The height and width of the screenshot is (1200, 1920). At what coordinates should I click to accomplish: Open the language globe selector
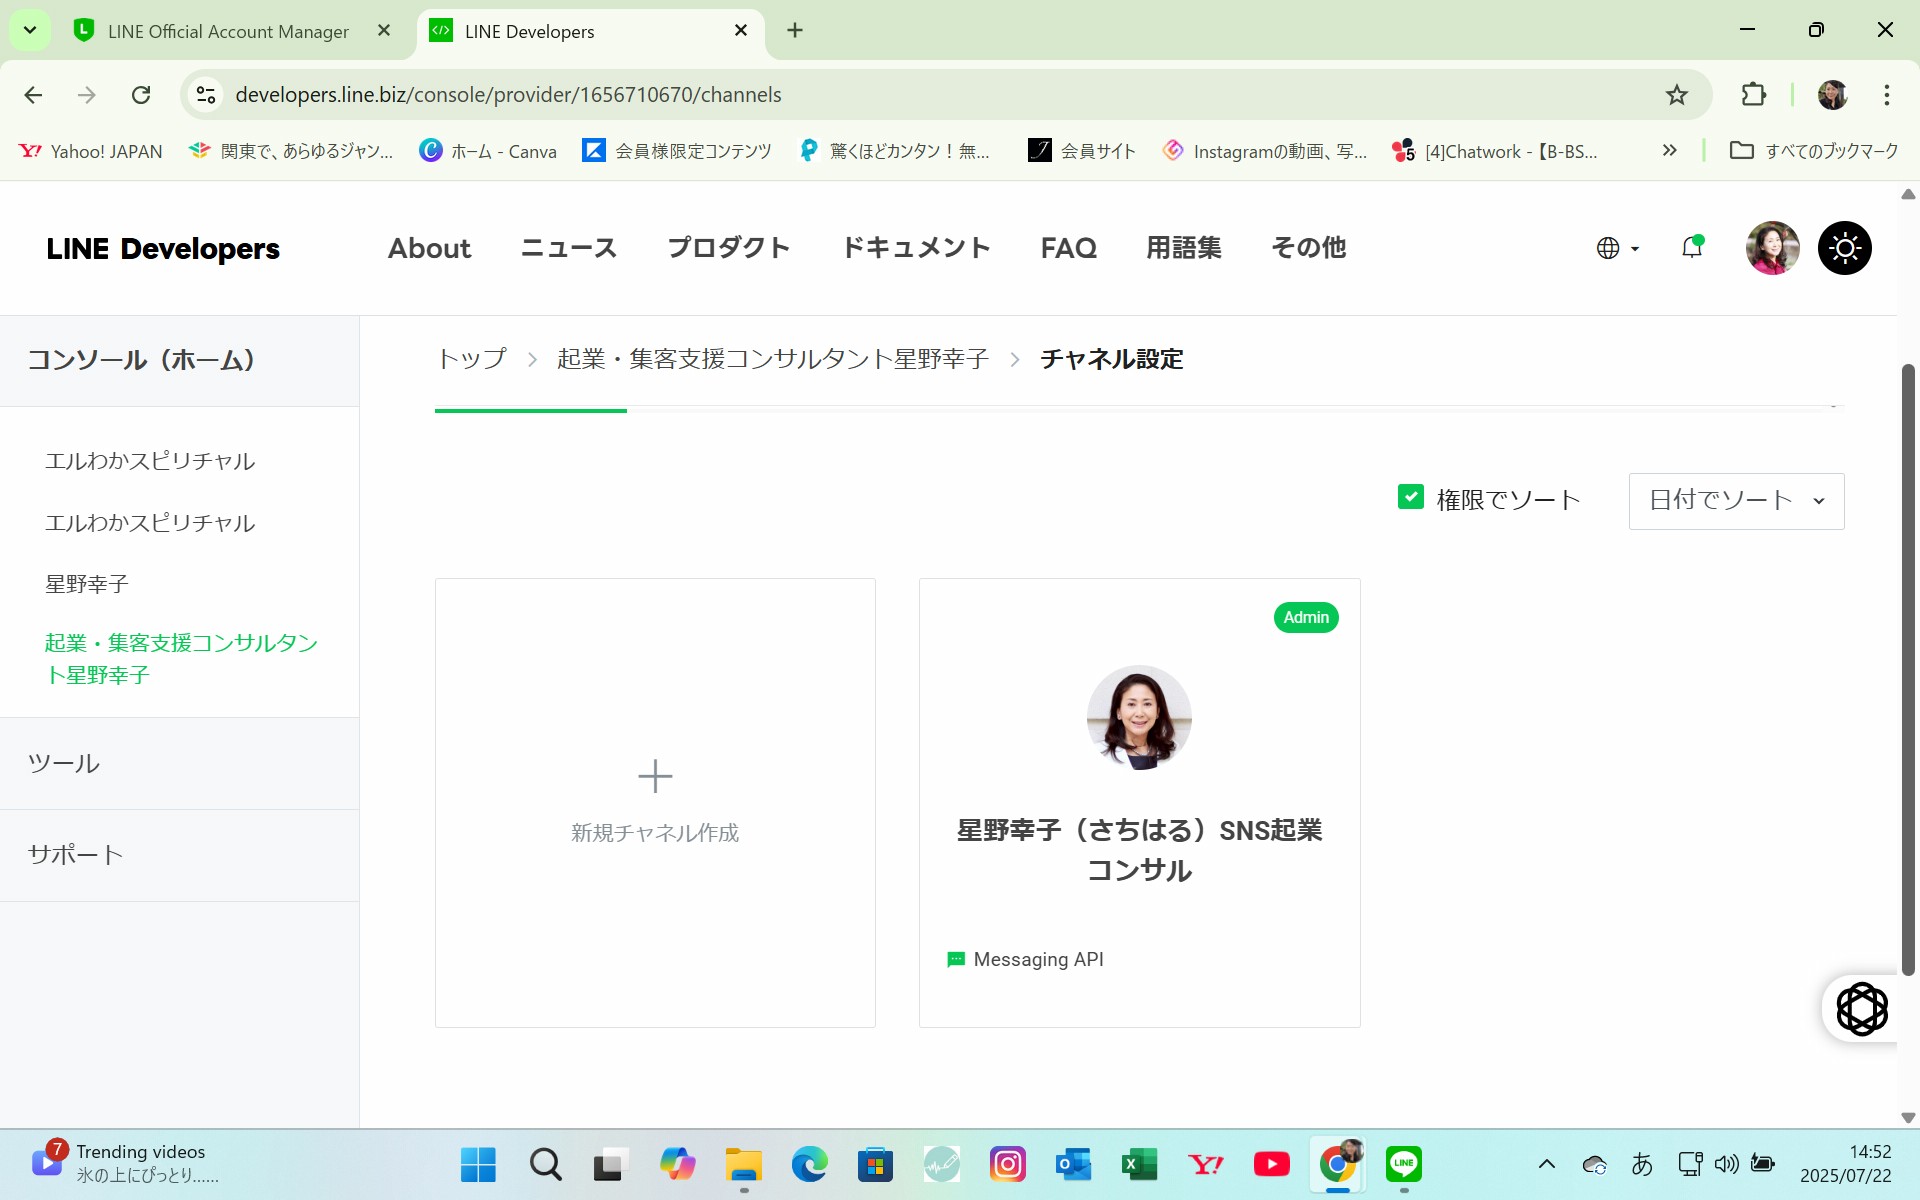point(1617,248)
